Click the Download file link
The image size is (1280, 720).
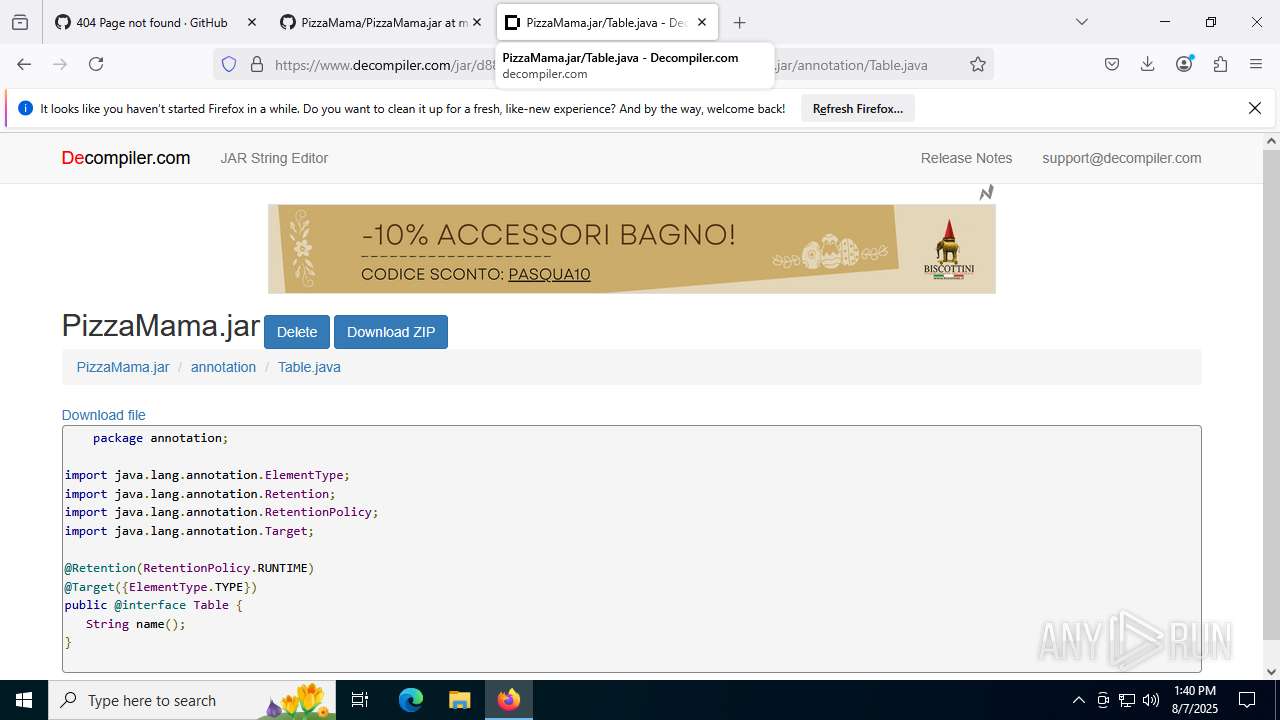[104, 415]
